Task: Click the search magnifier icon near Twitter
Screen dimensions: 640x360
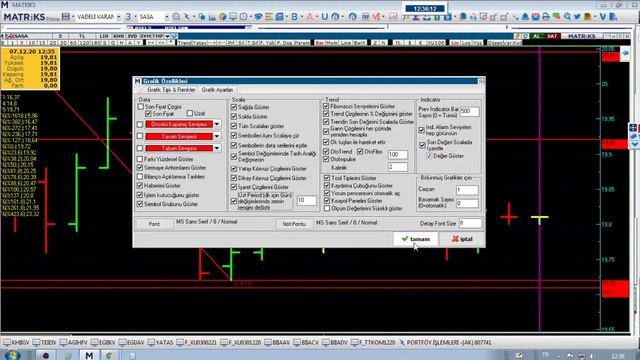Action: coord(567,17)
